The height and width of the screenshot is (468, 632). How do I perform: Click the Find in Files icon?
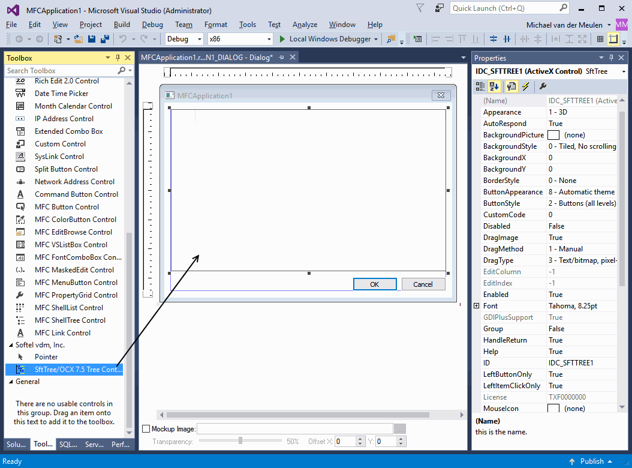click(x=391, y=39)
